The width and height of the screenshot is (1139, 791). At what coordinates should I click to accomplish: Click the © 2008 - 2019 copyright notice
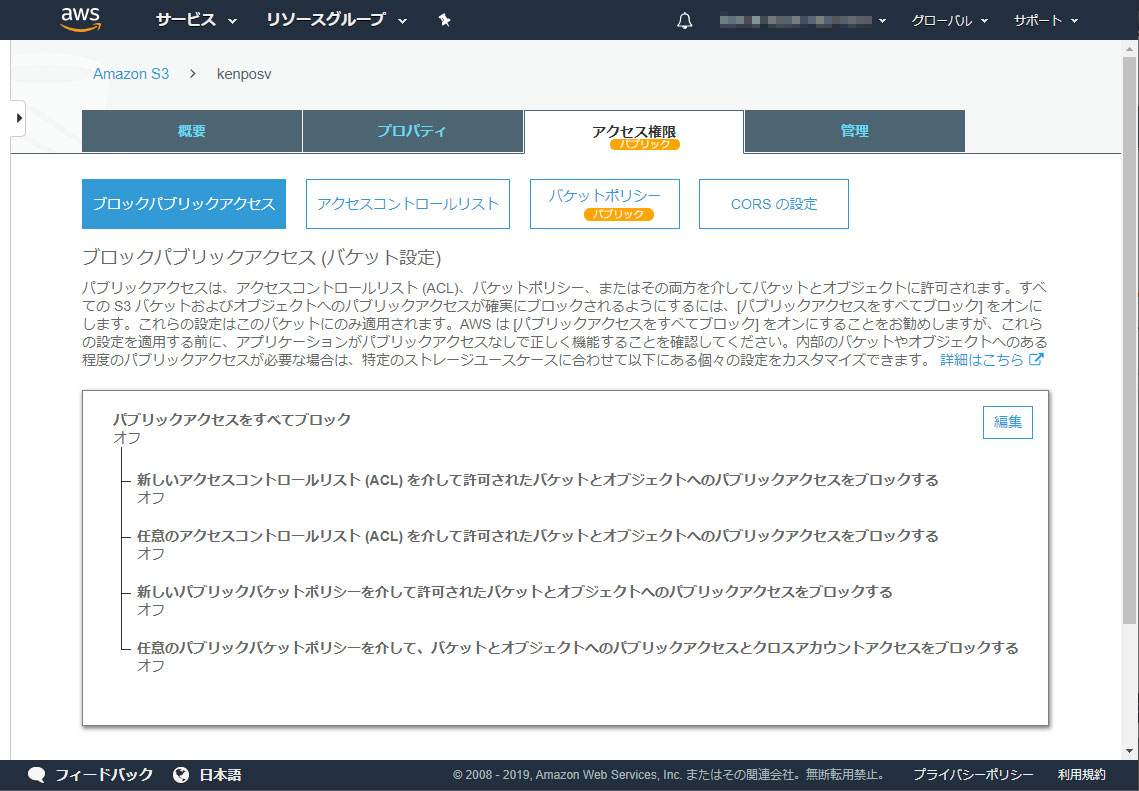[x=669, y=775]
